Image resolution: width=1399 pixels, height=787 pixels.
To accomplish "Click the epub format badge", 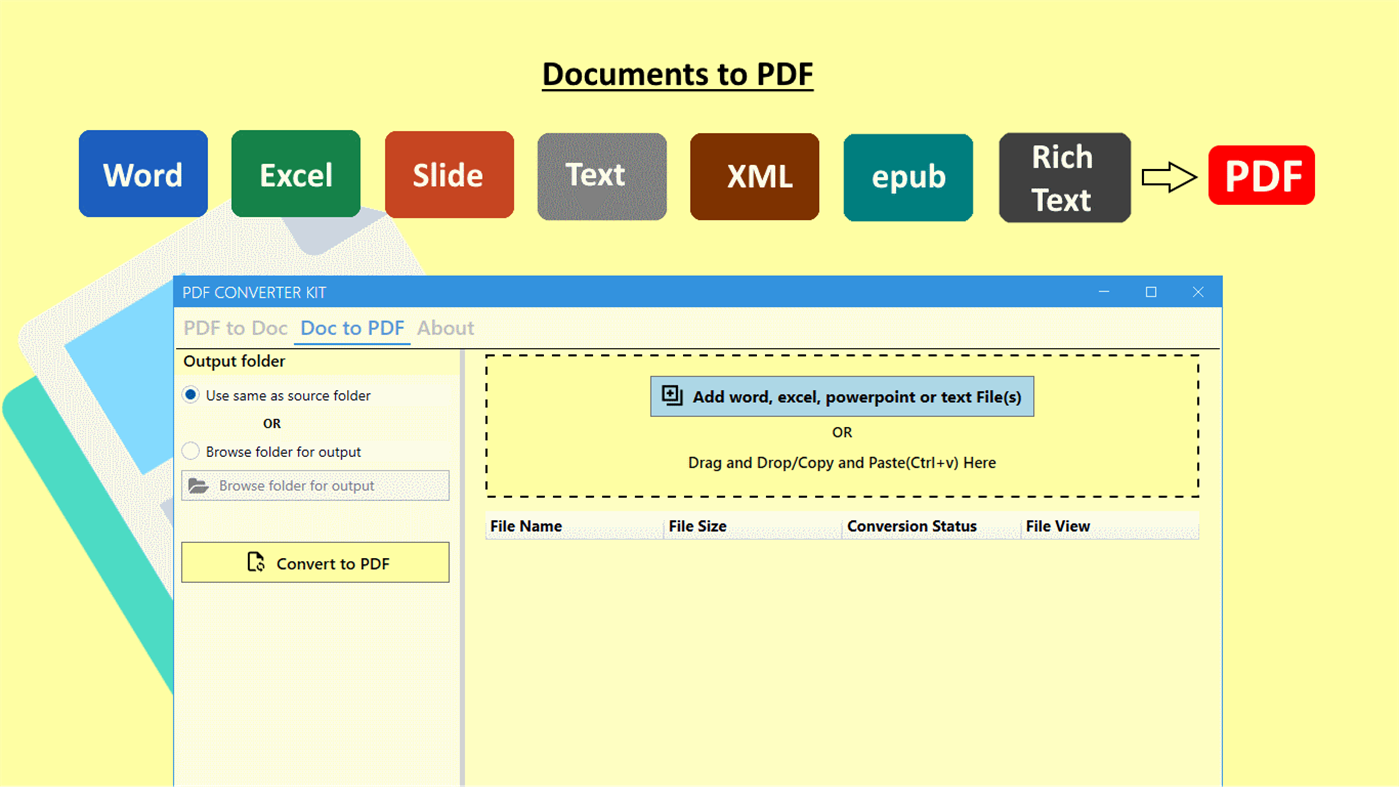I will pyautogui.click(x=907, y=177).
